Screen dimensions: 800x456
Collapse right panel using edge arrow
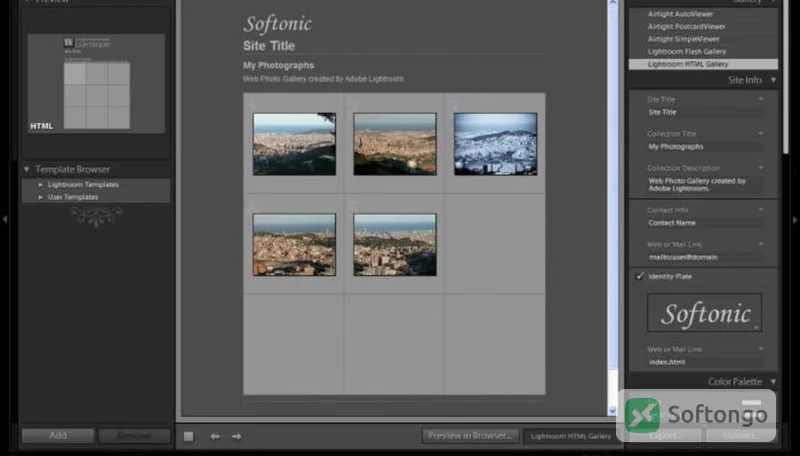[795, 220]
